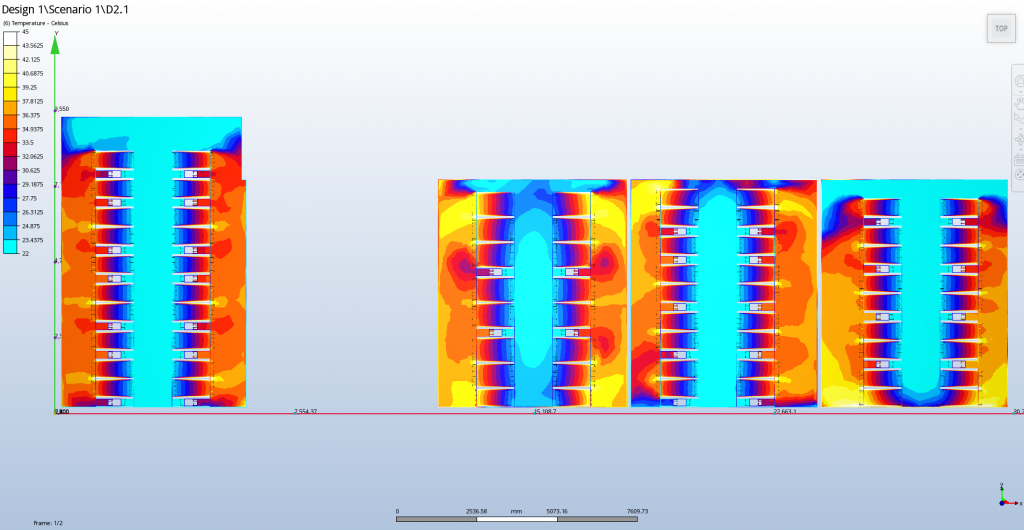
Task: Click the 7609.73 scale bar label
Action: click(637, 512)
